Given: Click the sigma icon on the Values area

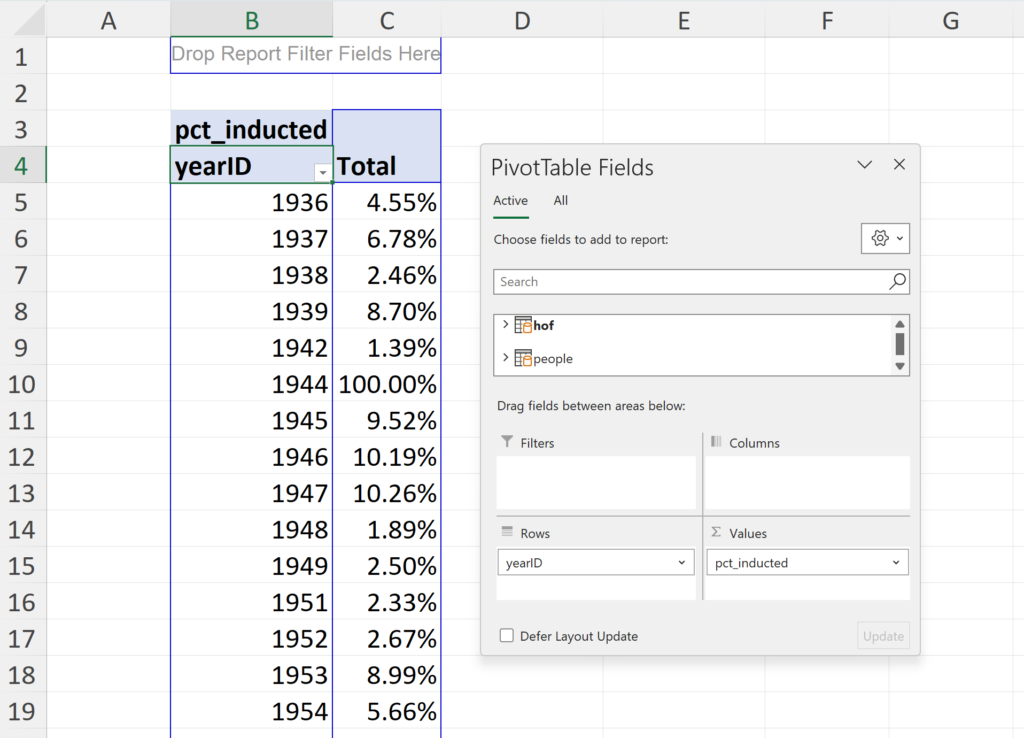Looking at the screenshot, I should click(x=714, y=532).
